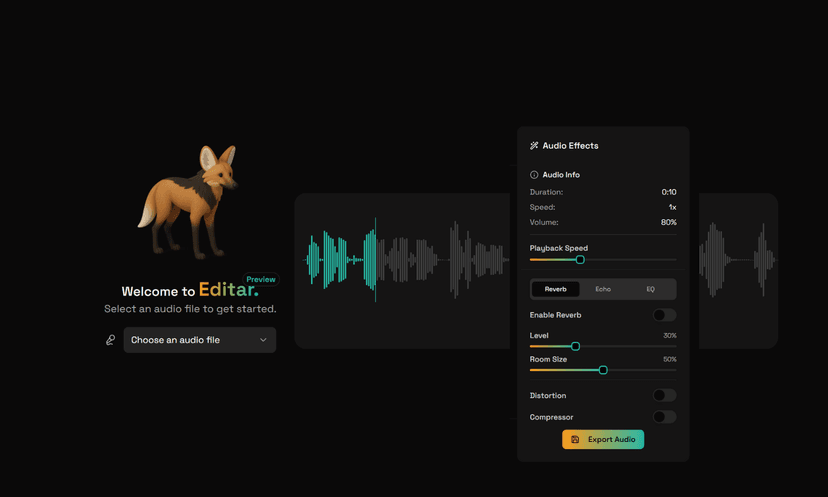This screenshot has height=497, width=828.
Task: Click the Room Size slider handle
Action: [603, 370]
